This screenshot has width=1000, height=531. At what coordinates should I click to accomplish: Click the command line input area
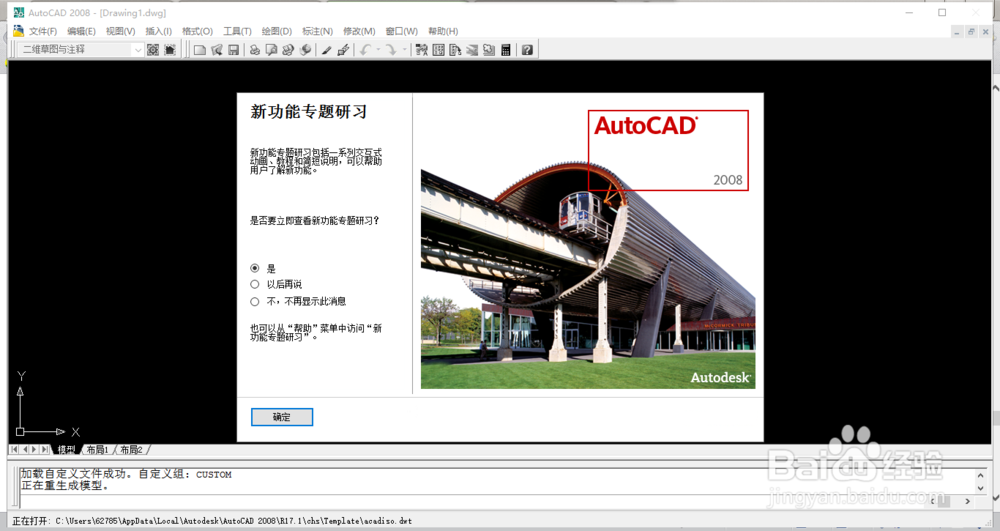[472, 502]
